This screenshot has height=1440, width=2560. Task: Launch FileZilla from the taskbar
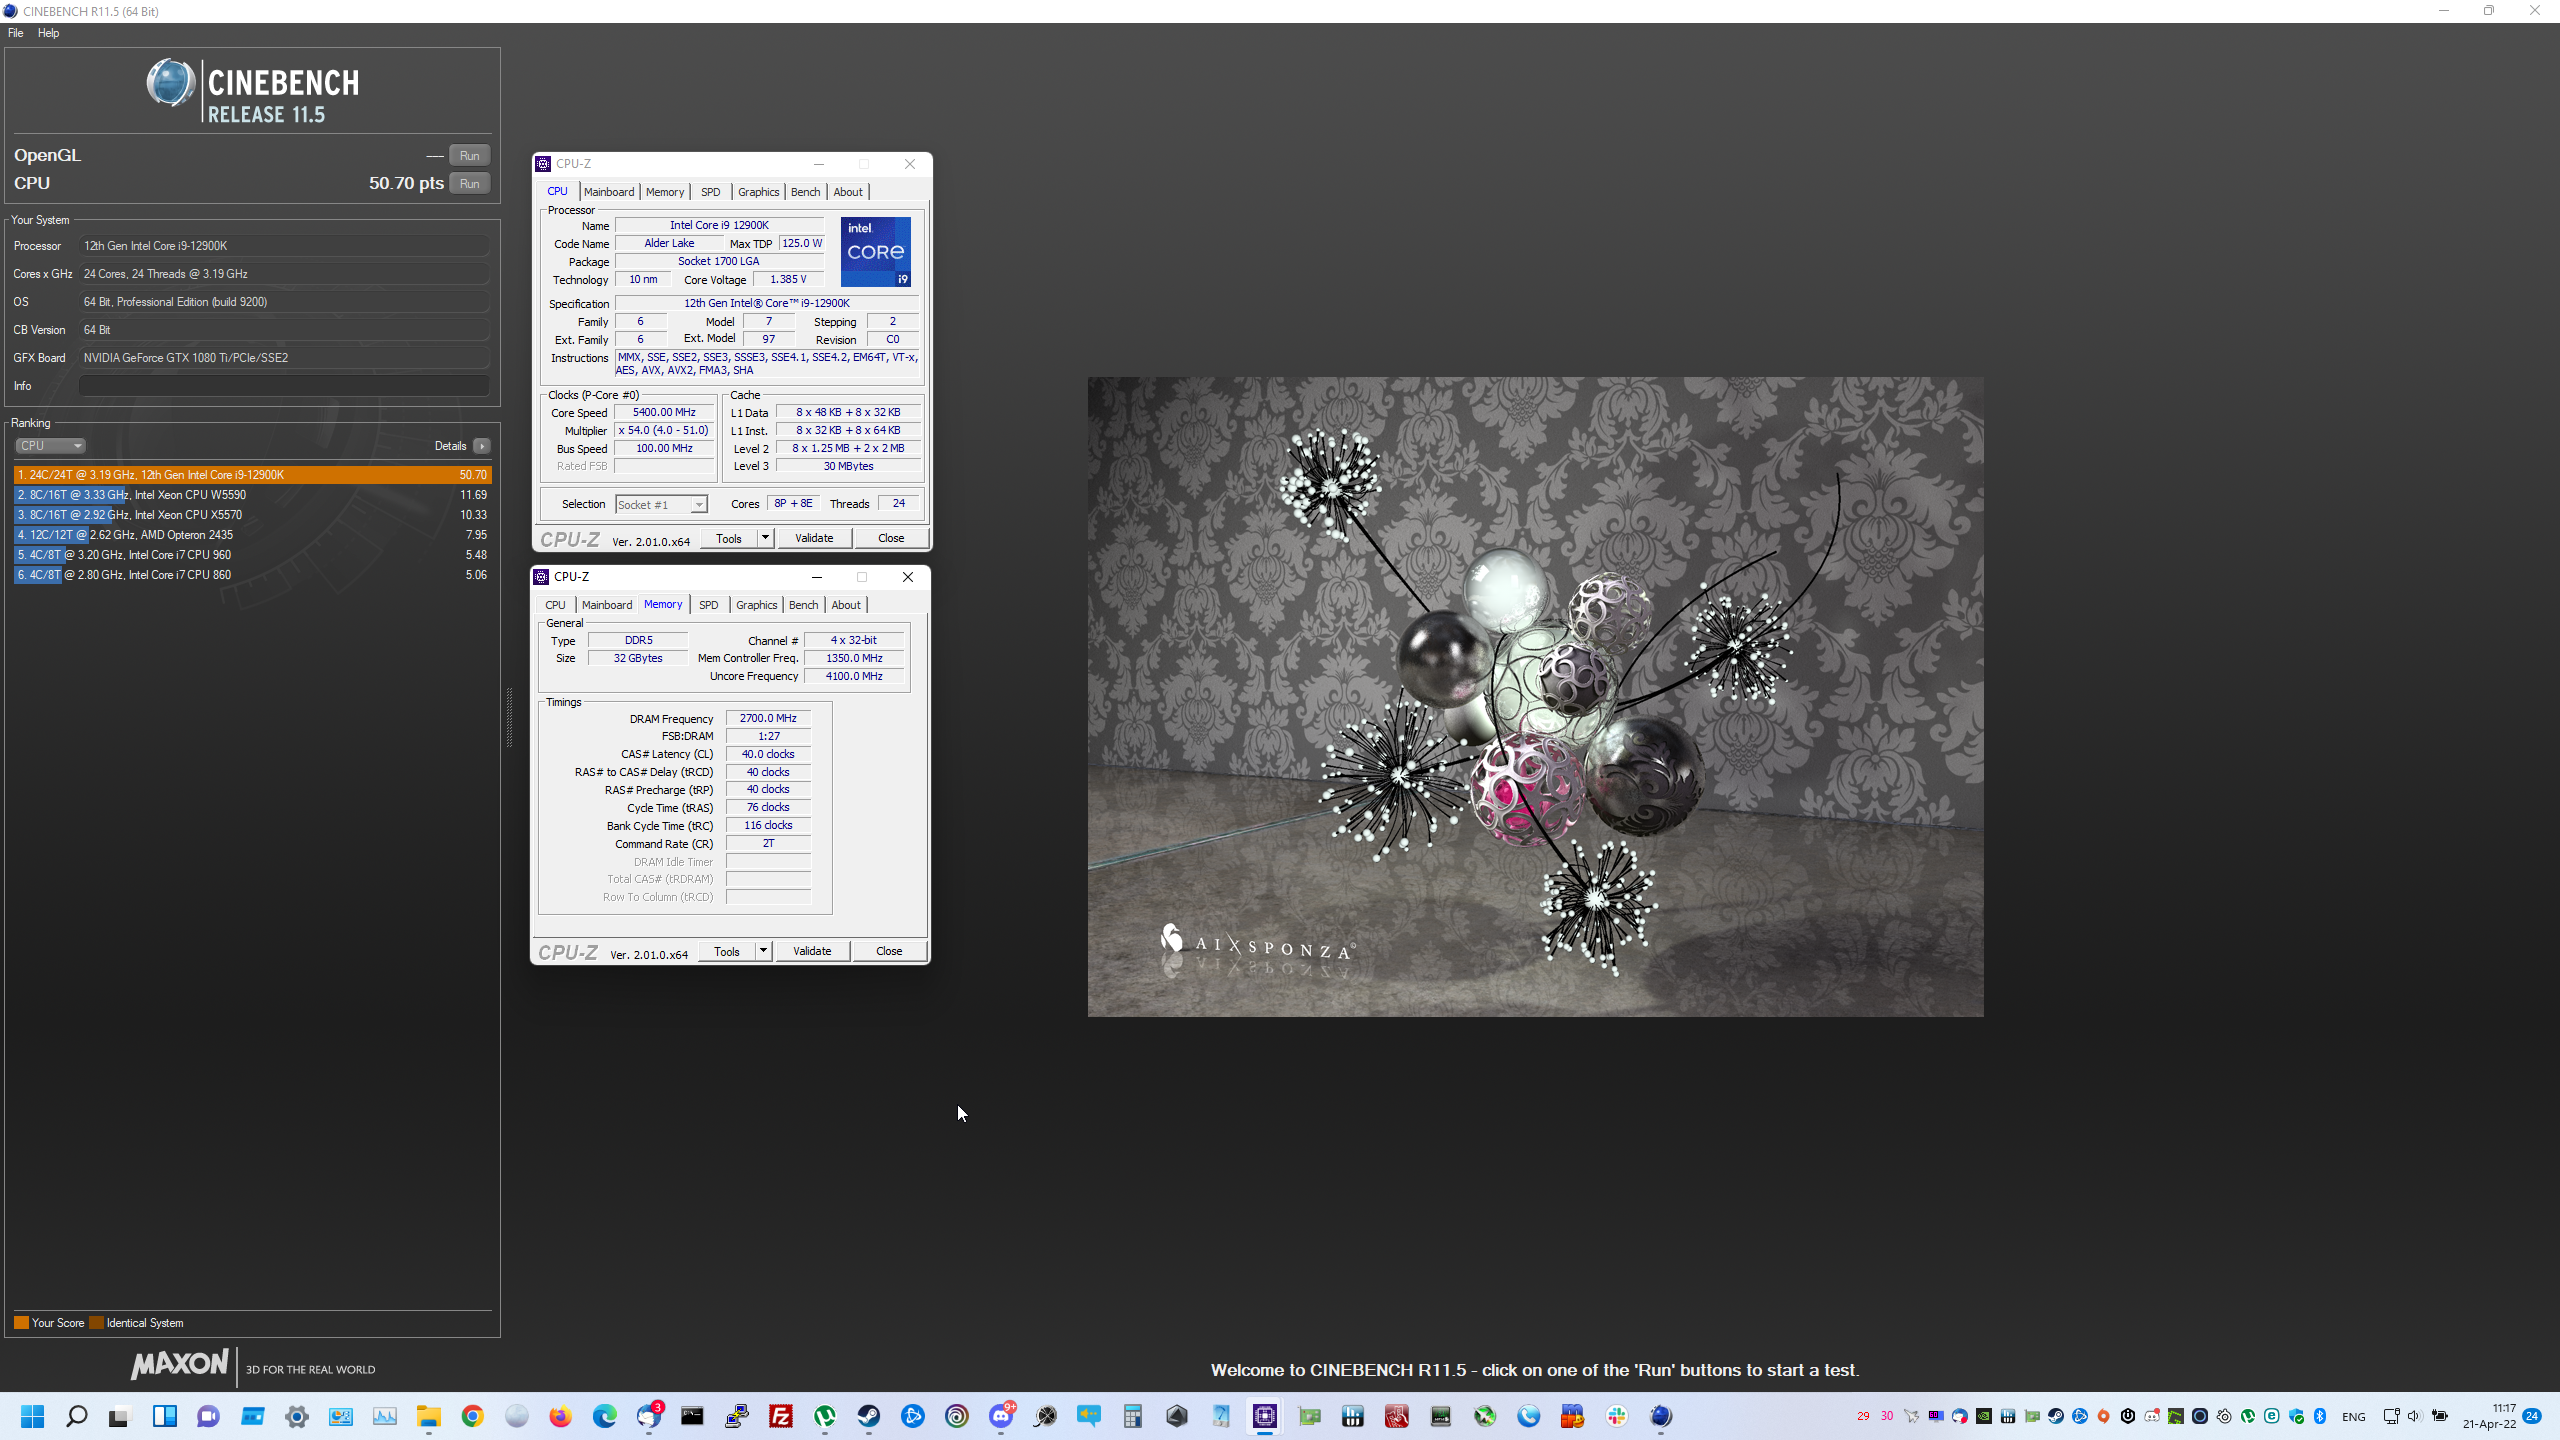(781, 1416)
